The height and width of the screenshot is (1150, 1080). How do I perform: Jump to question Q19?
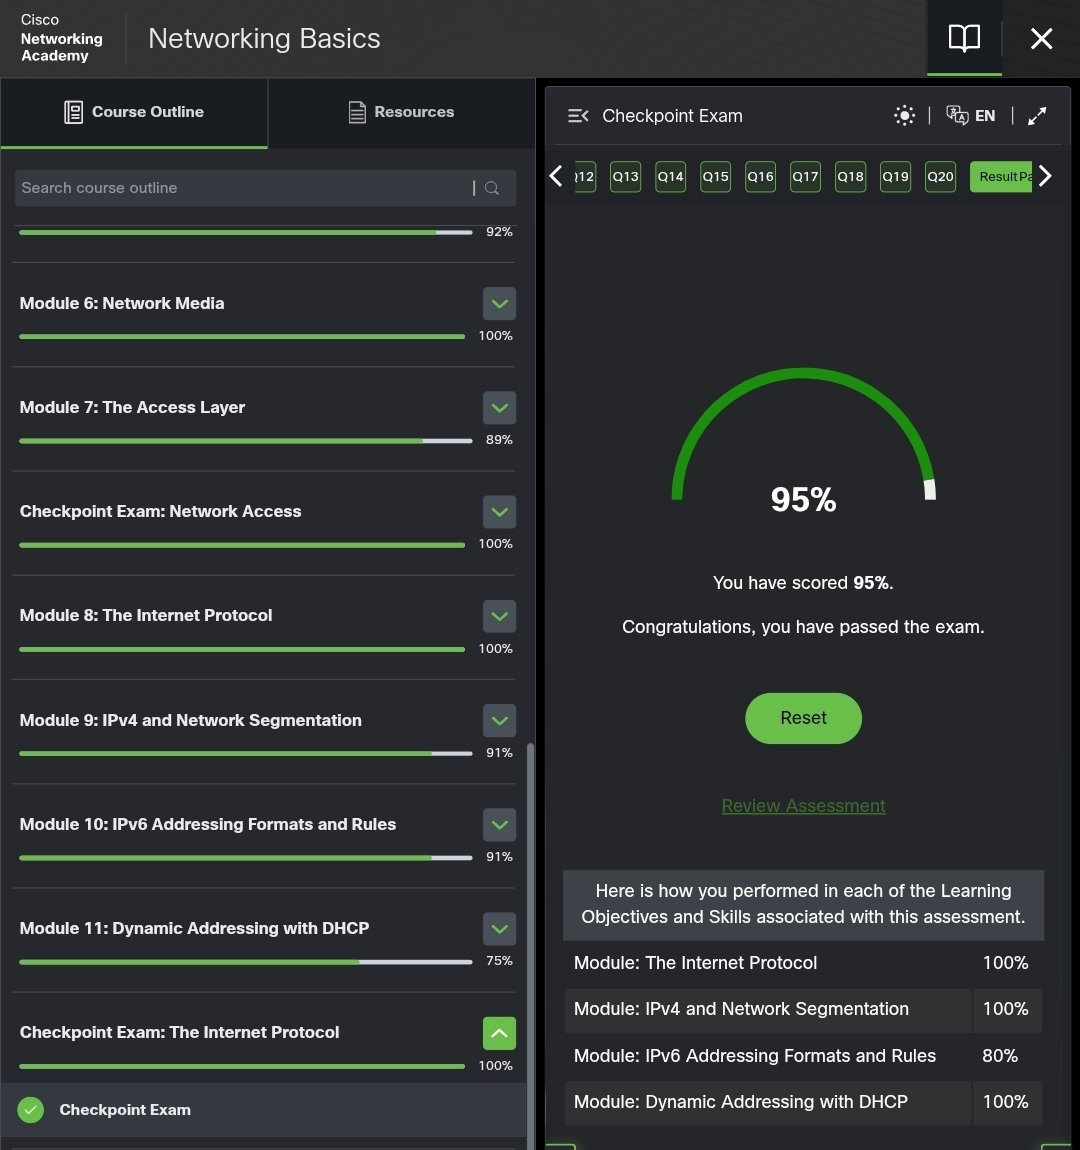click(895, 177)
